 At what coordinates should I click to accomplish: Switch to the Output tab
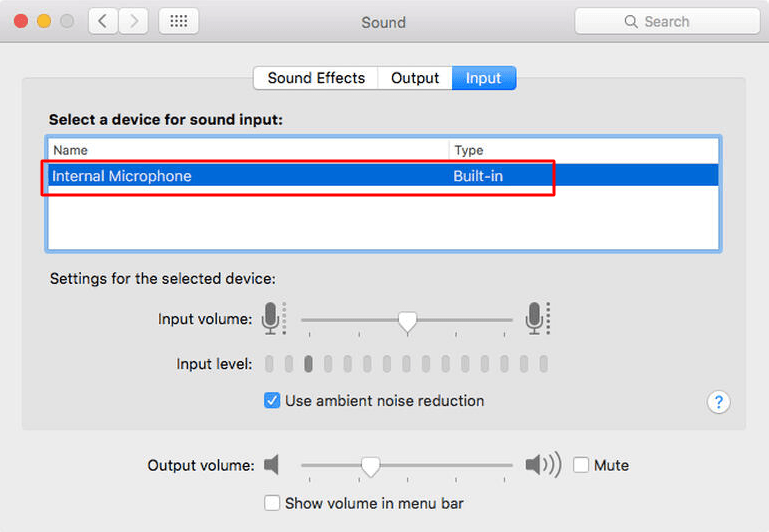click(415, 78)
